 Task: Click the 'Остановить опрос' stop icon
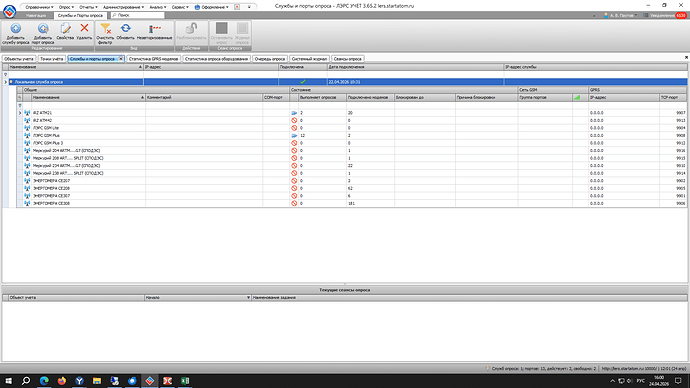(221, 28)
